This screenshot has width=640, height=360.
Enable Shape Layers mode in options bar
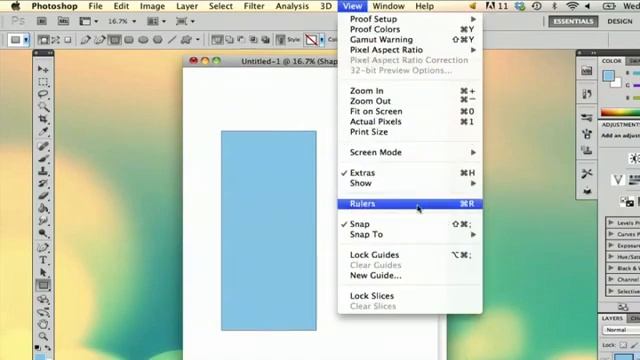click(43, 40)
